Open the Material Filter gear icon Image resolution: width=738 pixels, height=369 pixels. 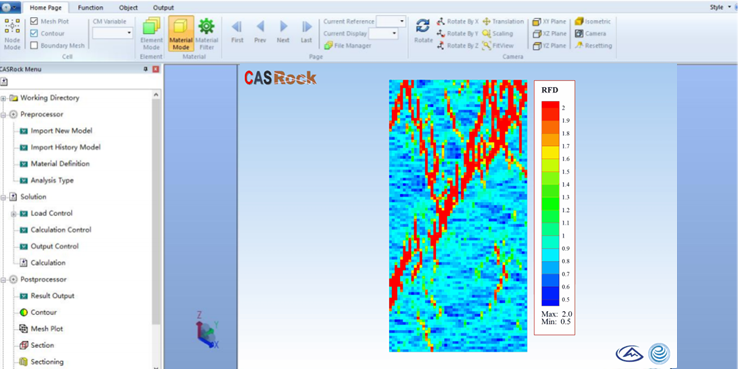tap(206, 27)
